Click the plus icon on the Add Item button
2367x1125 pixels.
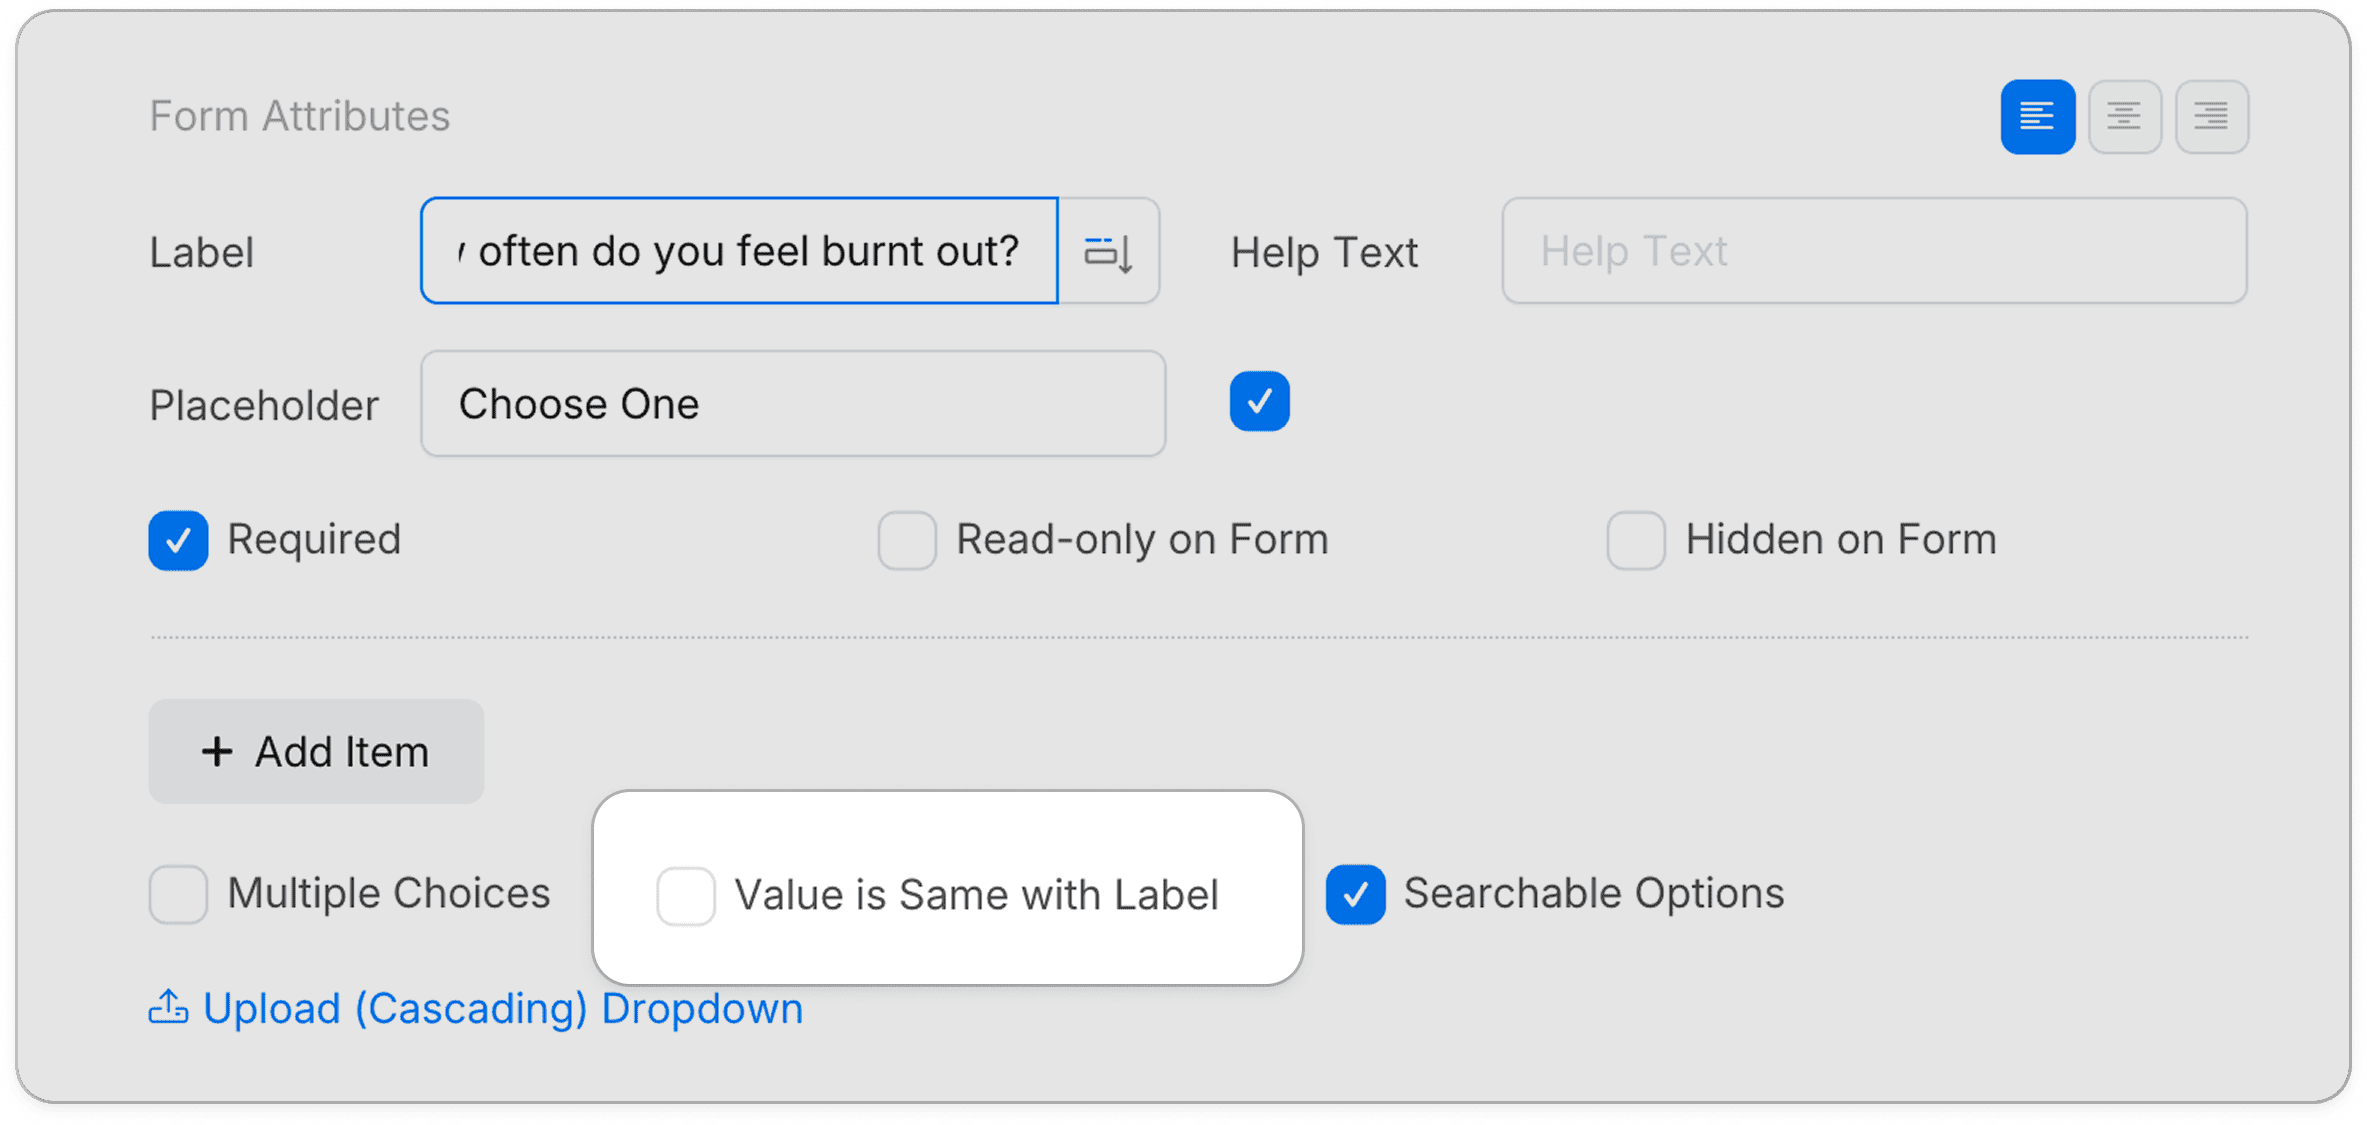click(216, 752)
